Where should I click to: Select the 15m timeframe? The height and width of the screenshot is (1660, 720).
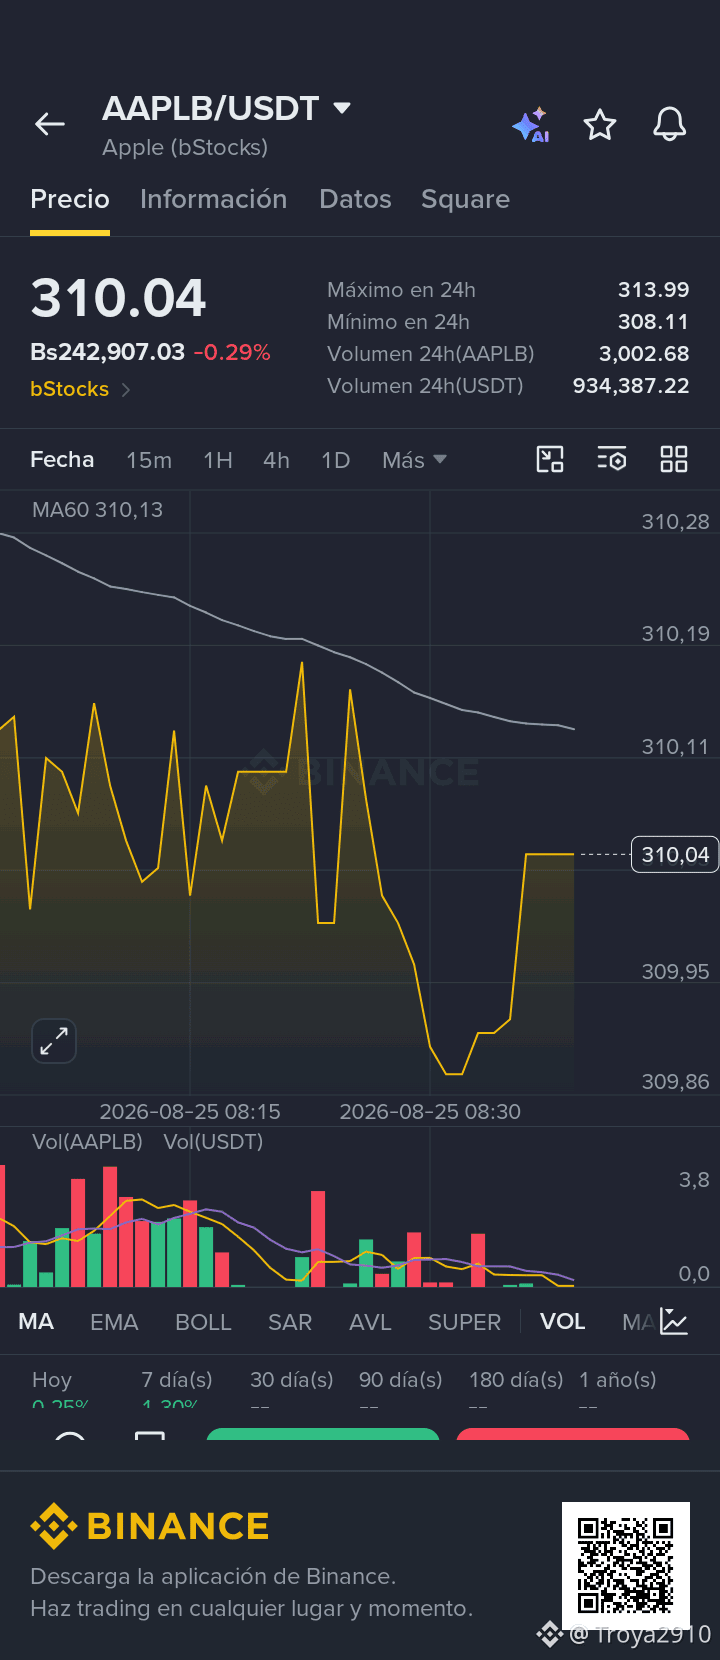(149, 460)
